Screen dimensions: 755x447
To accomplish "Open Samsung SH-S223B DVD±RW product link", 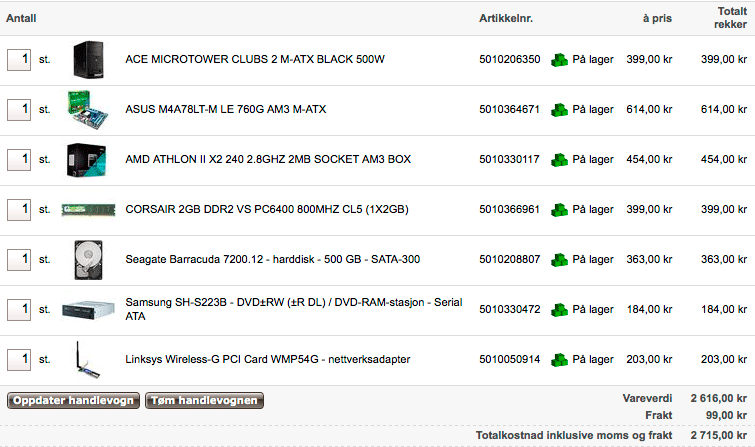I will [294, 309].
